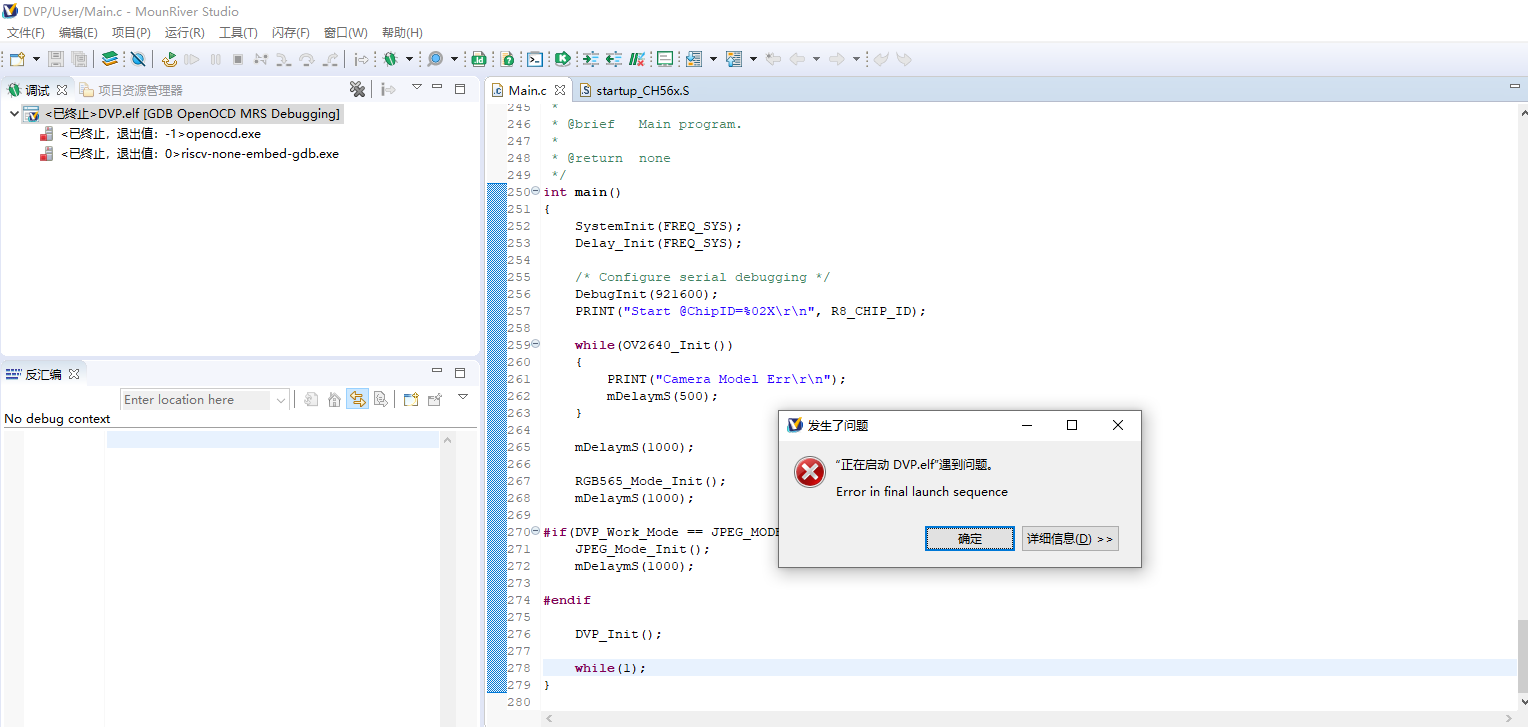Toggle Link with Active Debug Context
Viewport: 1528px width, 727px height.
[x=357, y=400]
